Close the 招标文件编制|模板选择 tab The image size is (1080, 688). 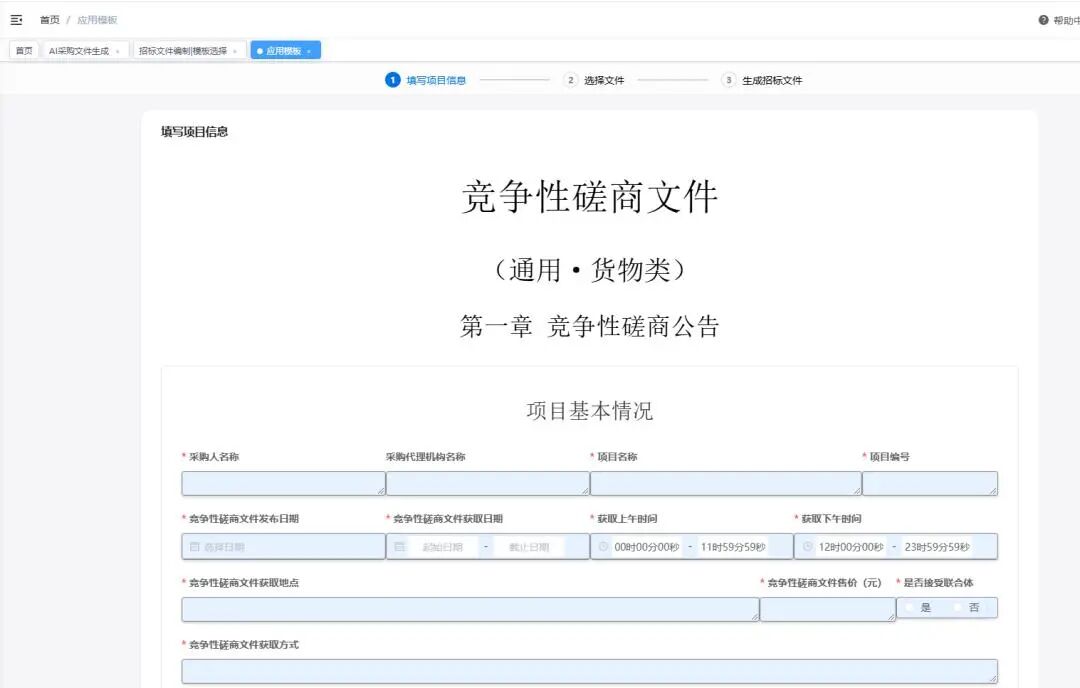tap(235, 51)
